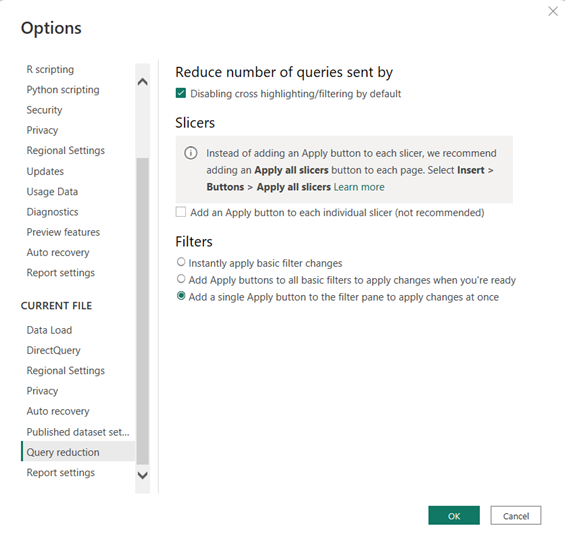
Task: Open the Diagnostics section
Action: coord(52,212)
